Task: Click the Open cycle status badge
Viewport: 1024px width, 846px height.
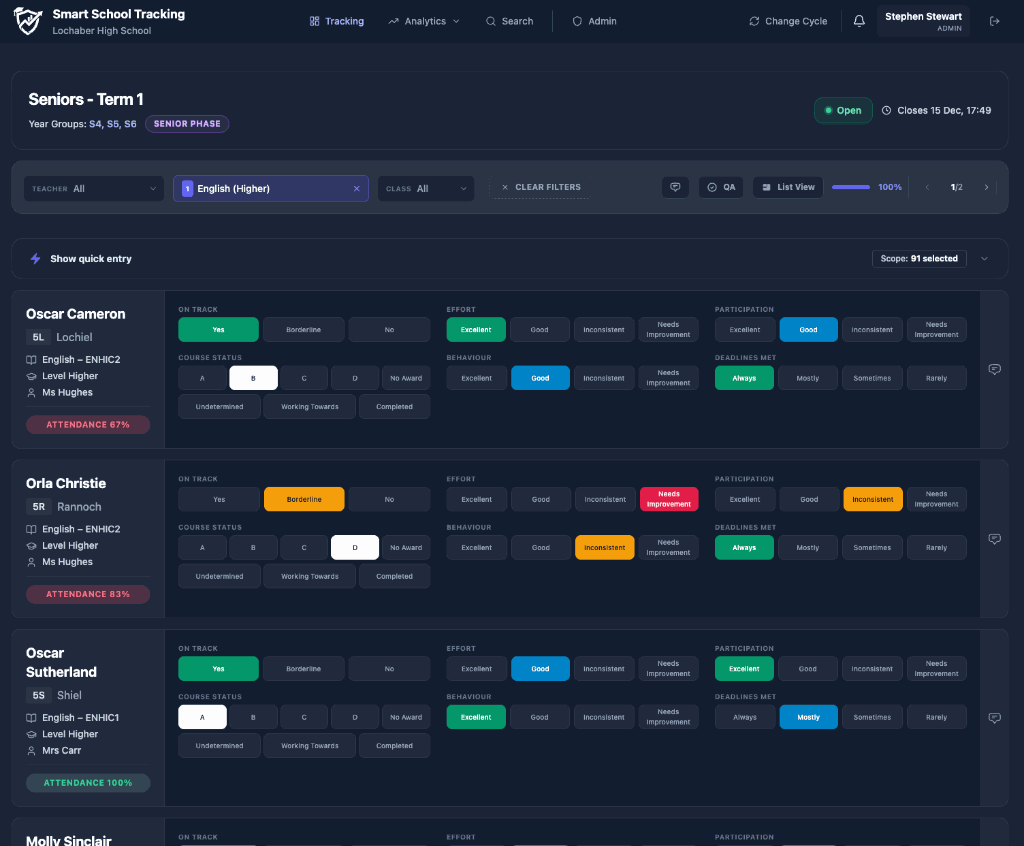Action: tap(843, 110)
